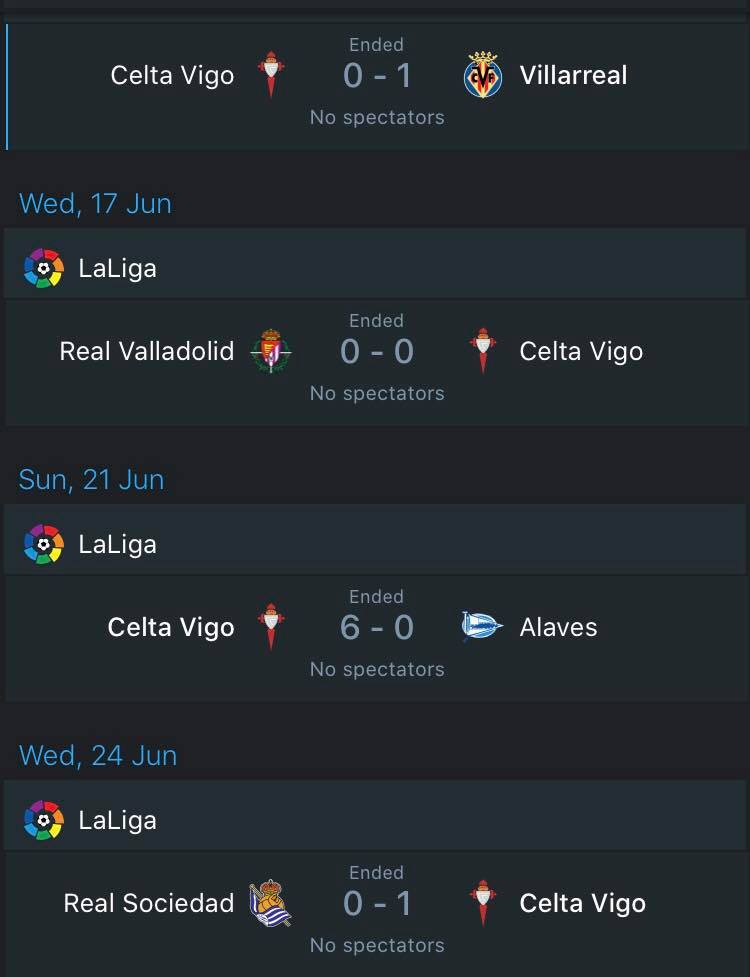
Task: Select the Real Sociedad team name
Action: coord(149,903)
